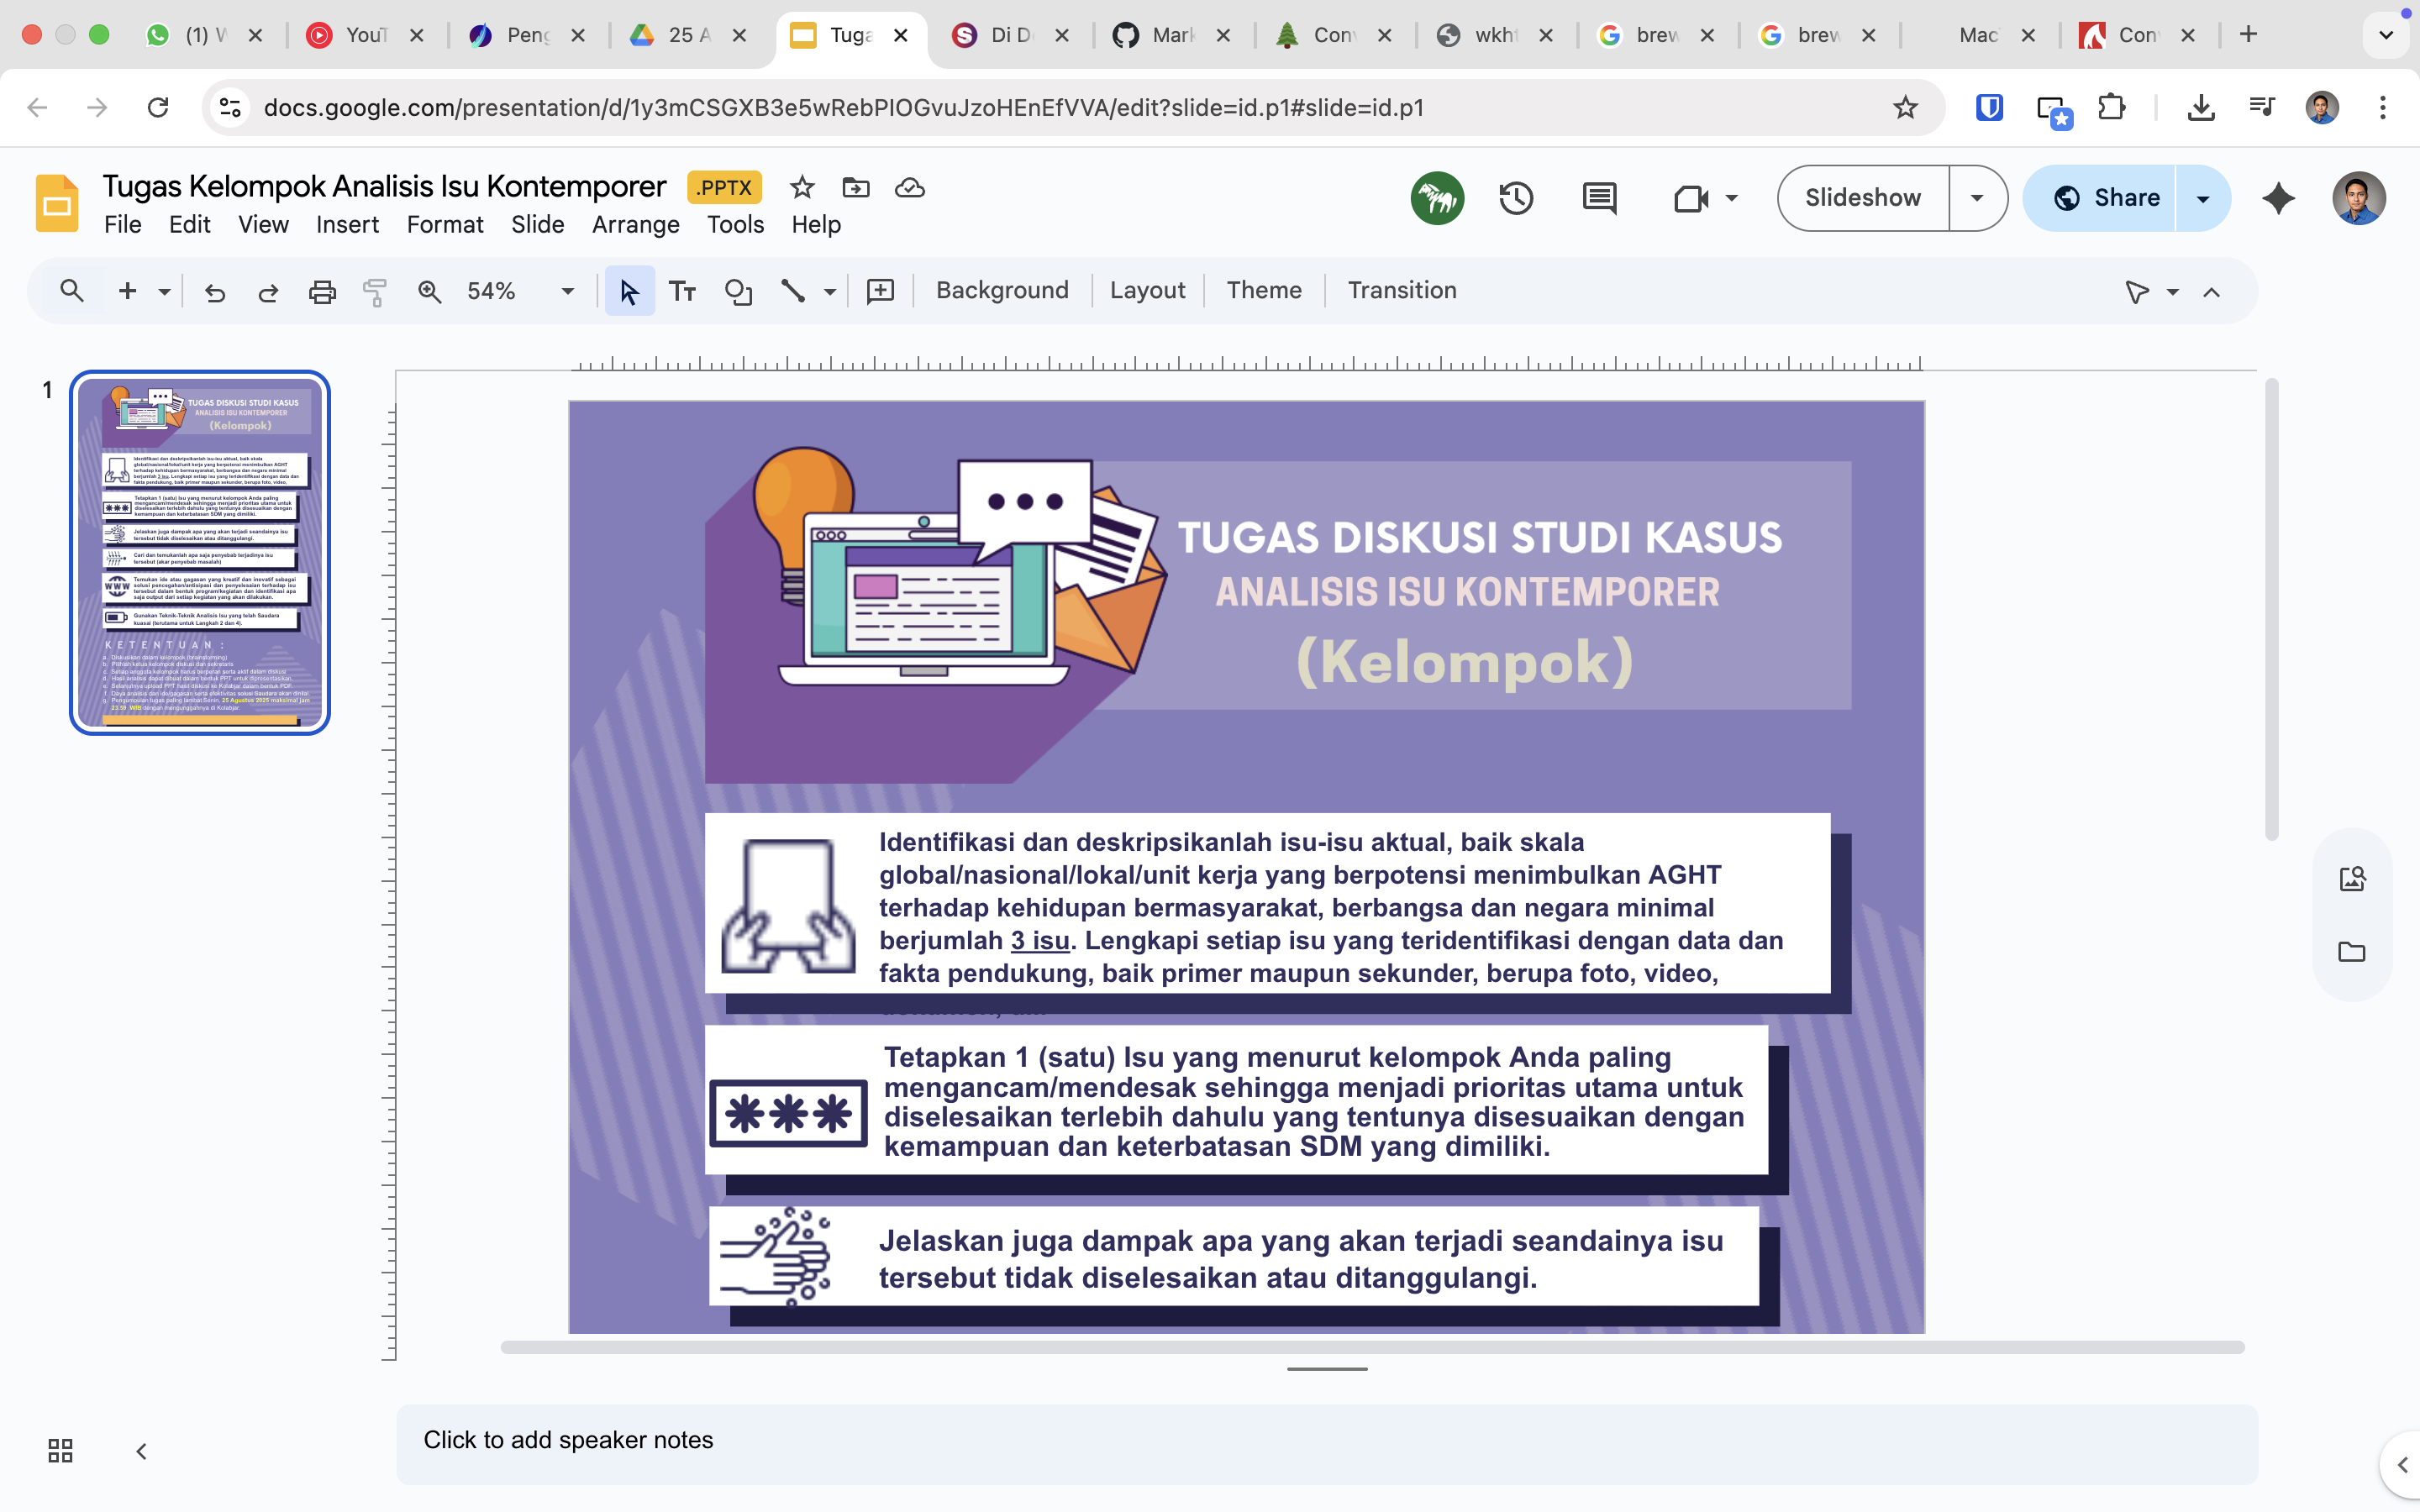Select slide 1 thumbnail in filmstrip
This screenshot has height=1512, width=2420.
(x=200, y=552)
